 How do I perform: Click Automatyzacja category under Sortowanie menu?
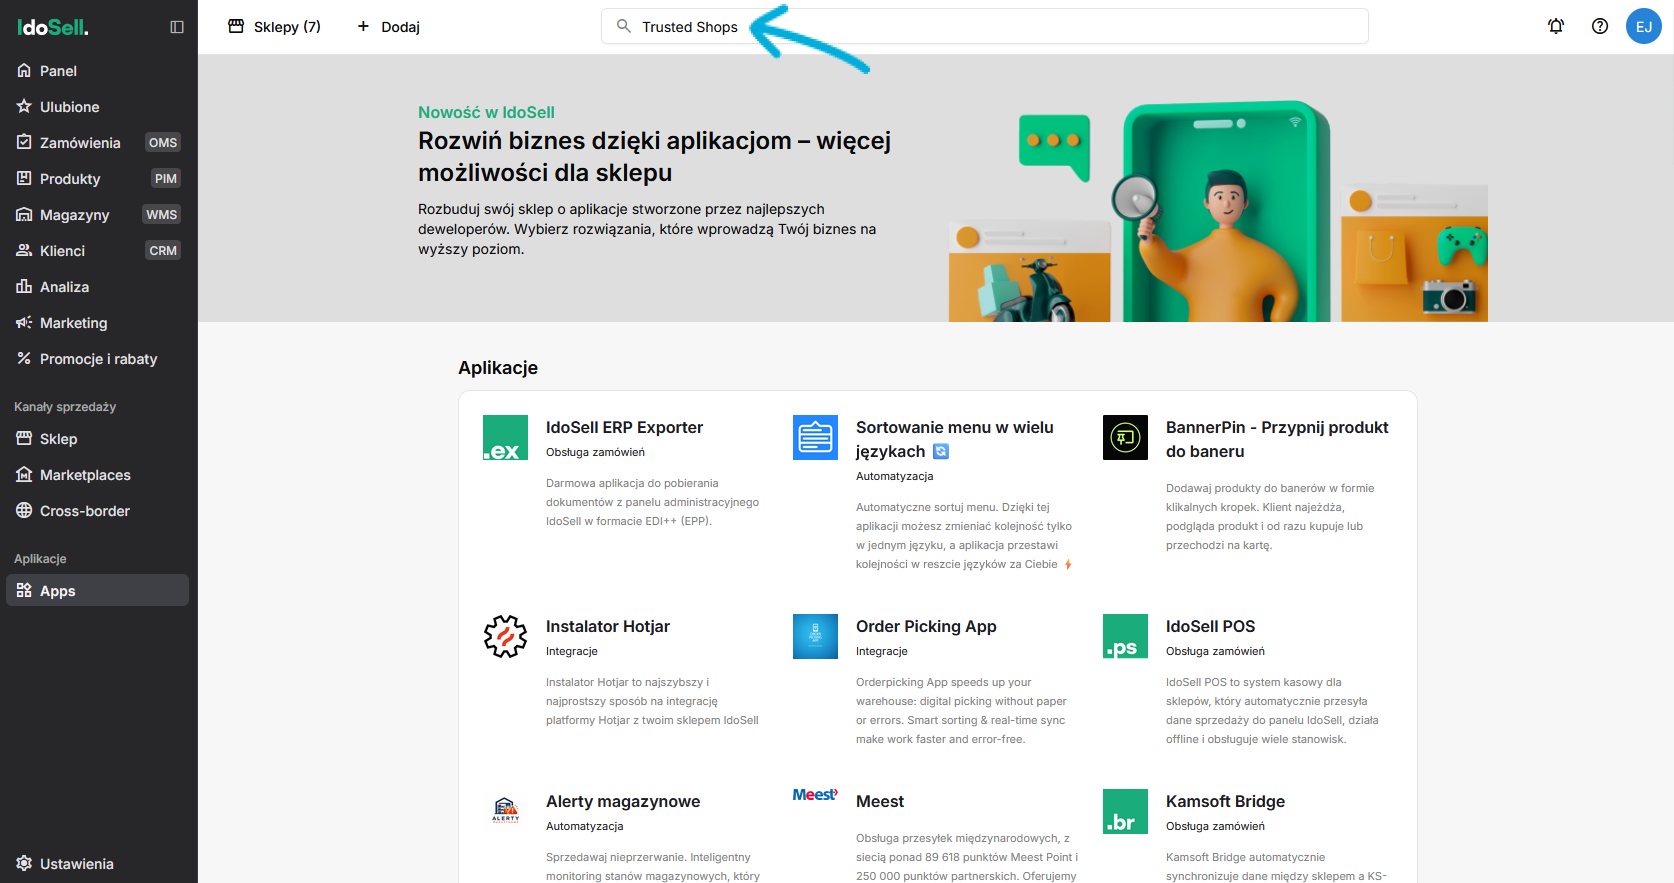coord(894,477)
